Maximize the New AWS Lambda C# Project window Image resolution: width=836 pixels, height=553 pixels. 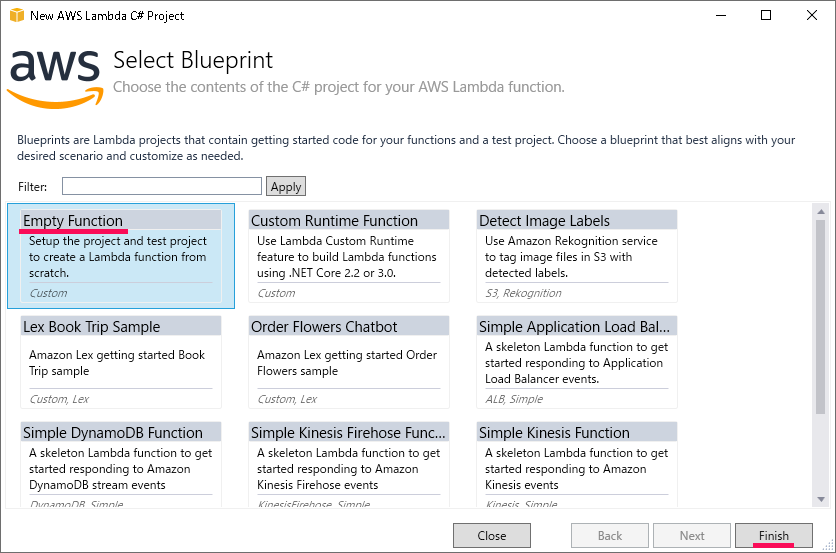click(x=766, y=15)
